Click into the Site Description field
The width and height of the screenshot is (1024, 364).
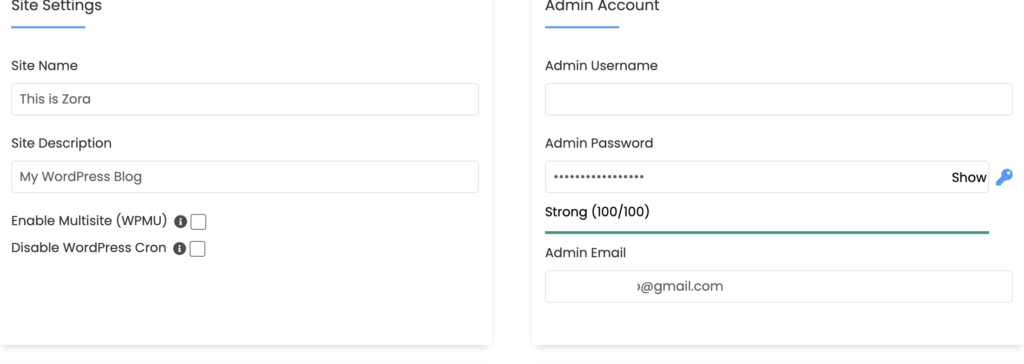[x=245, y=176]
